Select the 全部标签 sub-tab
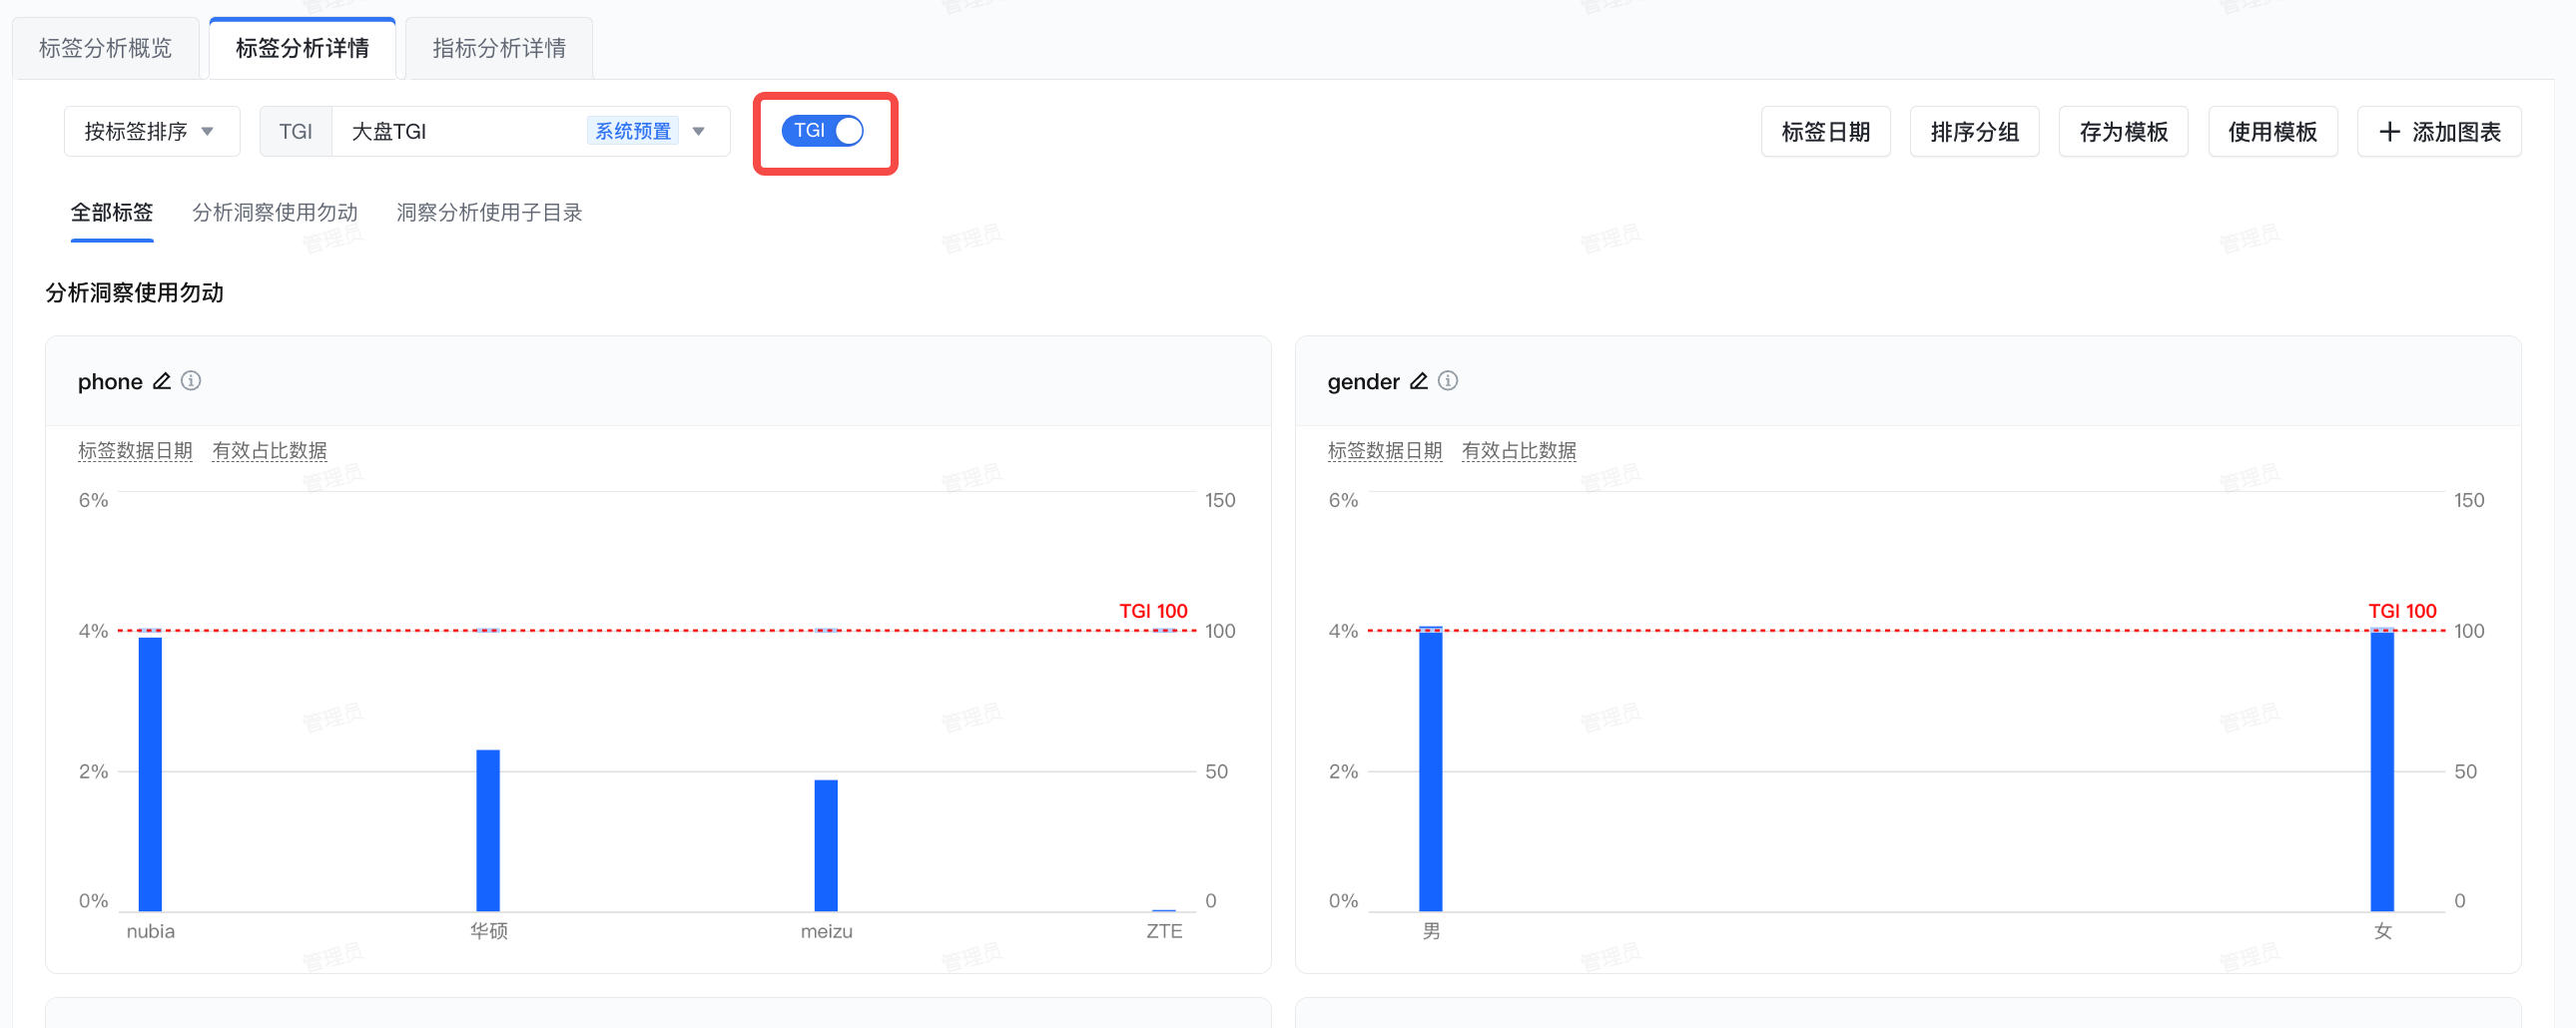Screen dimensions: 2576x1028 pyautogui.click(x=112, y=213)
